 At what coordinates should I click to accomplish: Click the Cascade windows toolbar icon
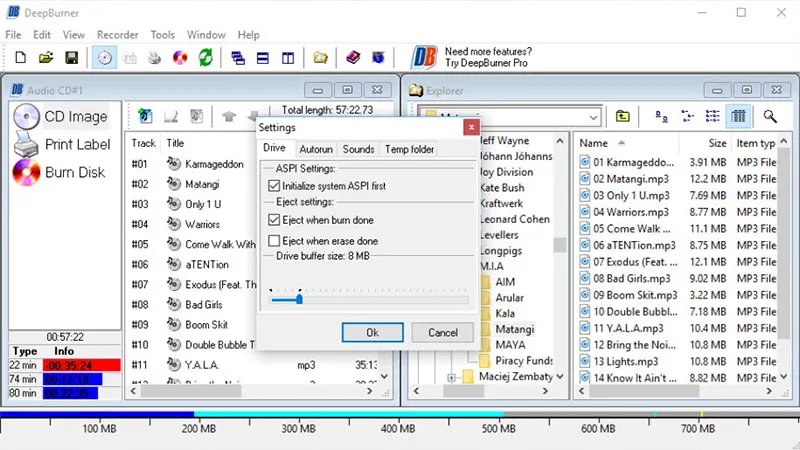(x=238, y=58)
